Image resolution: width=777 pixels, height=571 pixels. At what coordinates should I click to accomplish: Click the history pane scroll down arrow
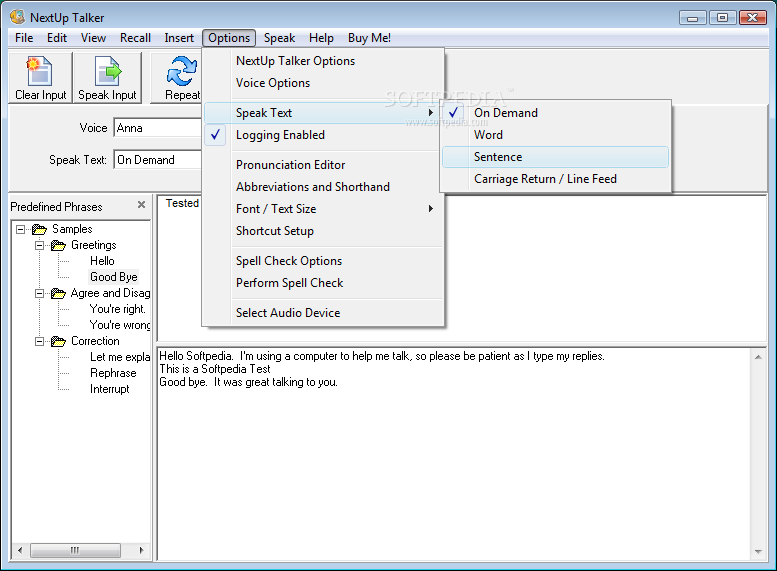coord(758,552)
